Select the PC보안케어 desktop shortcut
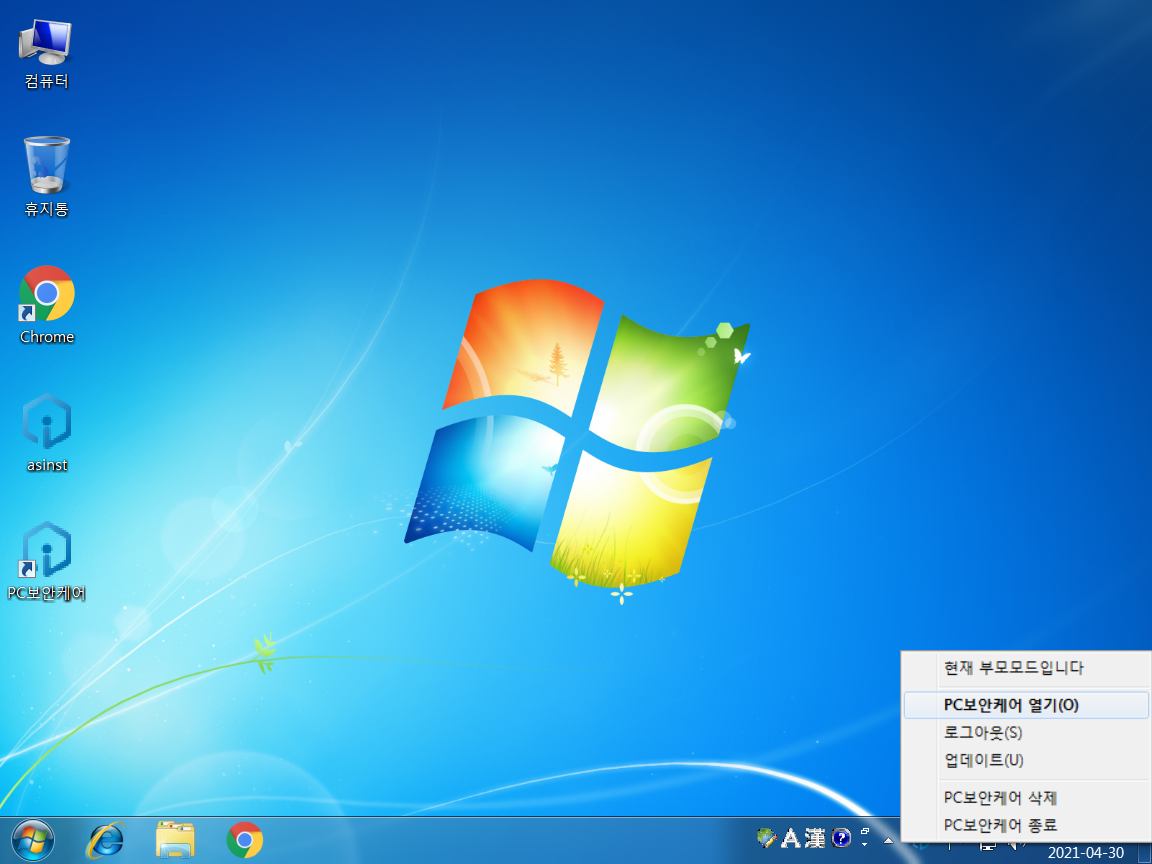Screen dimensions: 1152x864 click(x=46, y=561)
